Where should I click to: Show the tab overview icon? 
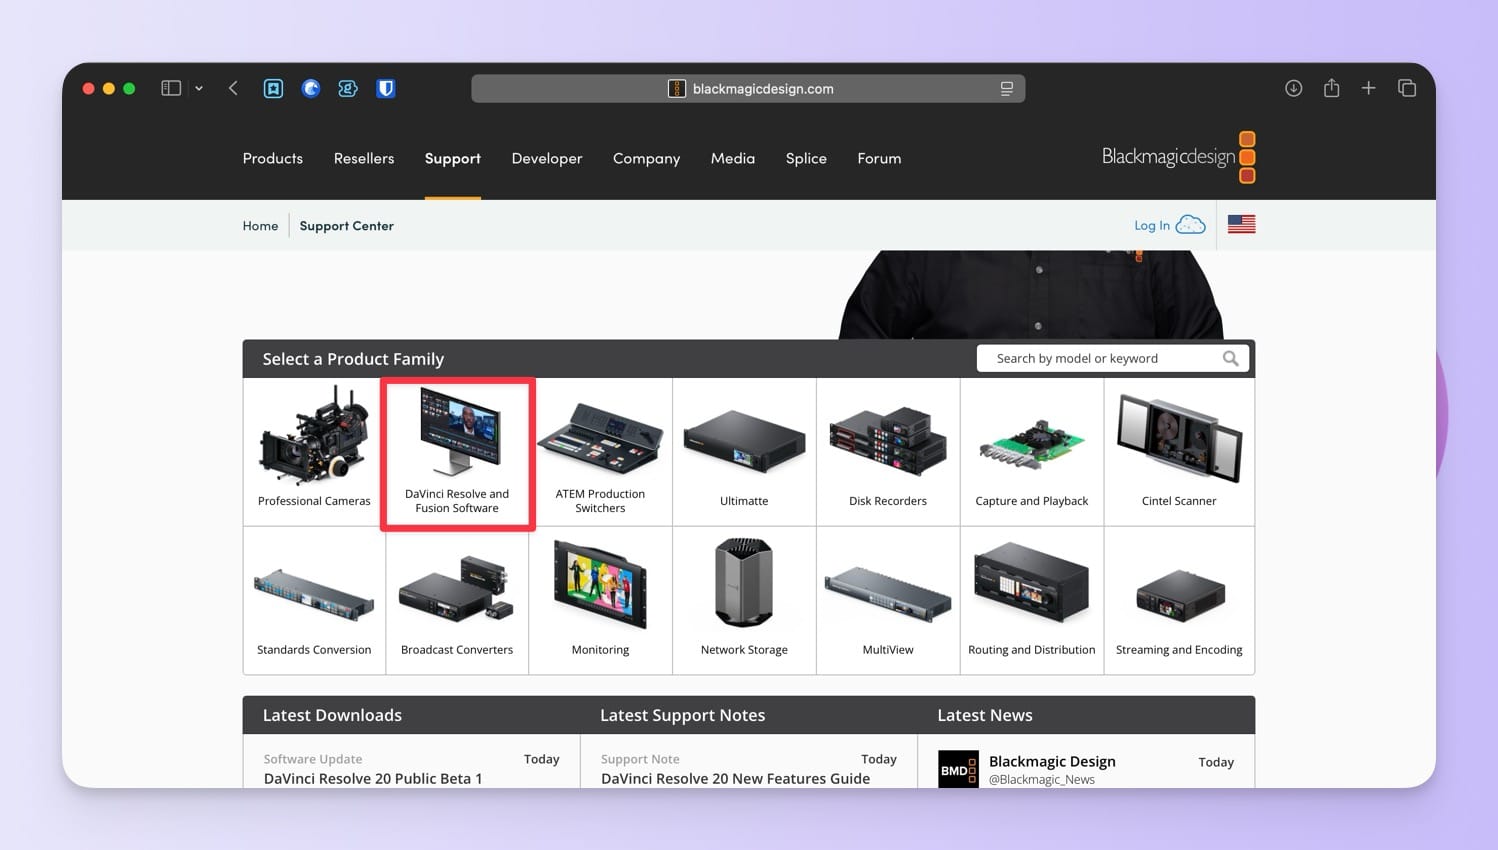click(1407, 88)
